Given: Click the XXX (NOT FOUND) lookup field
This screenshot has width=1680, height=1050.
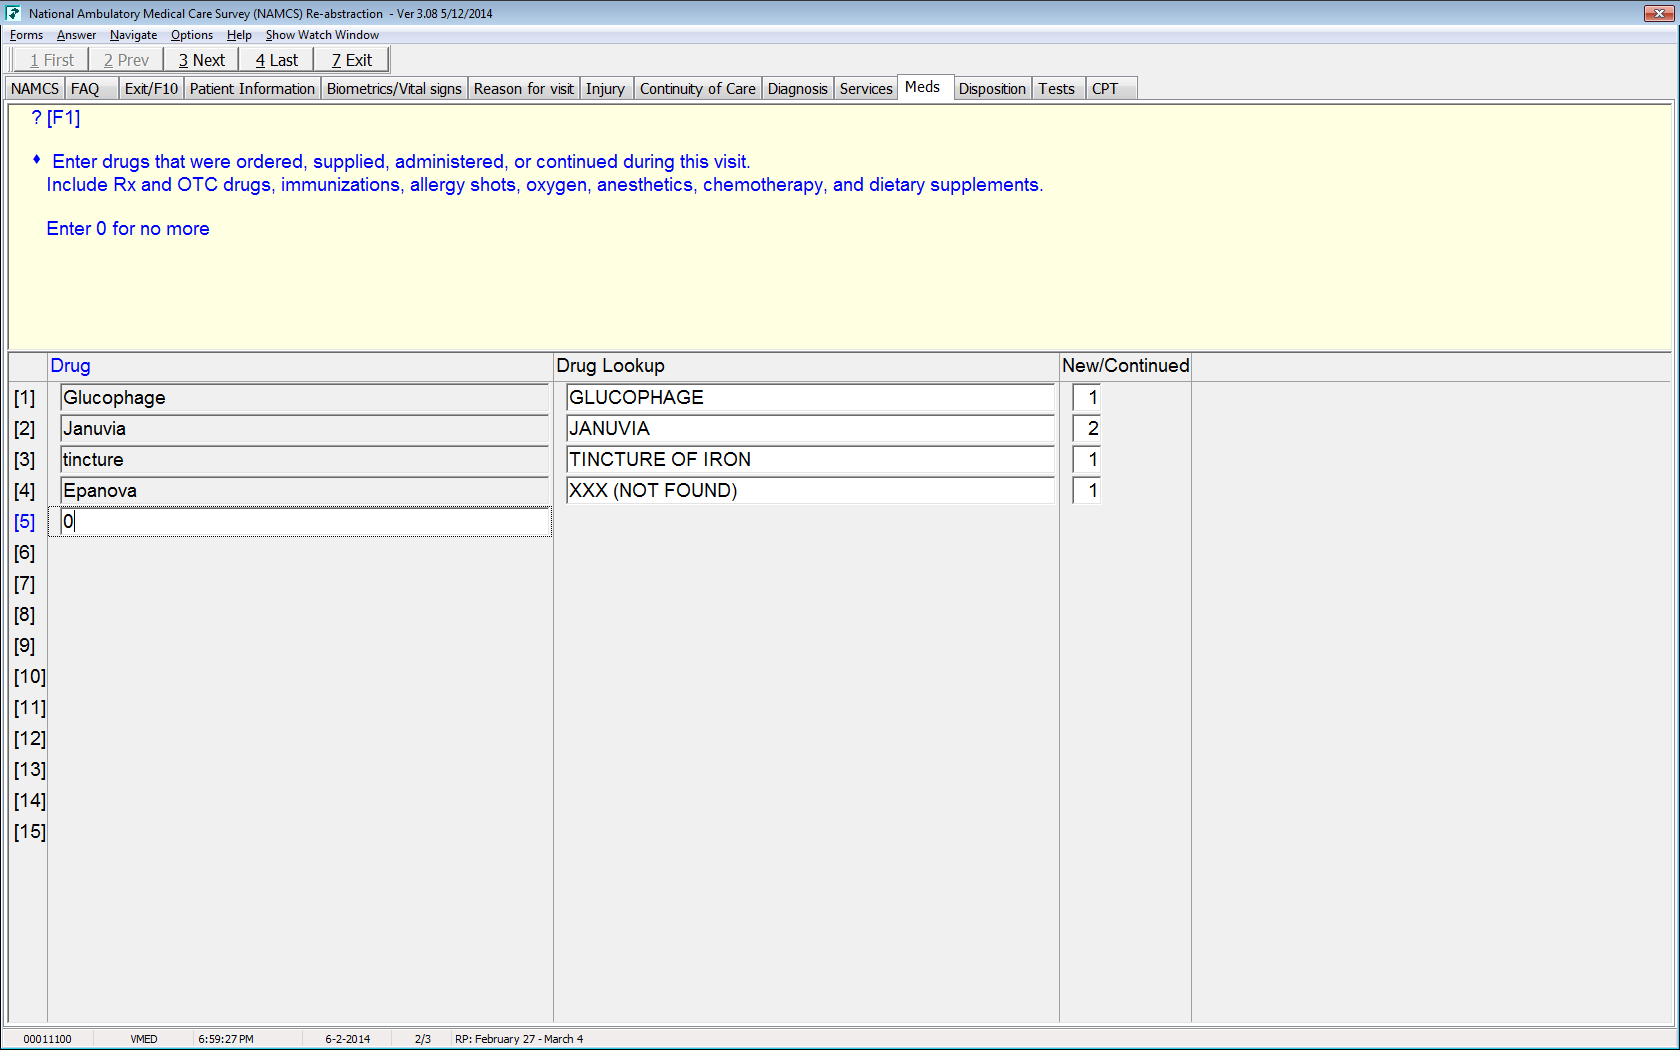Looking at the screenshot, I should pyautogui.click(x=810, y=491).
